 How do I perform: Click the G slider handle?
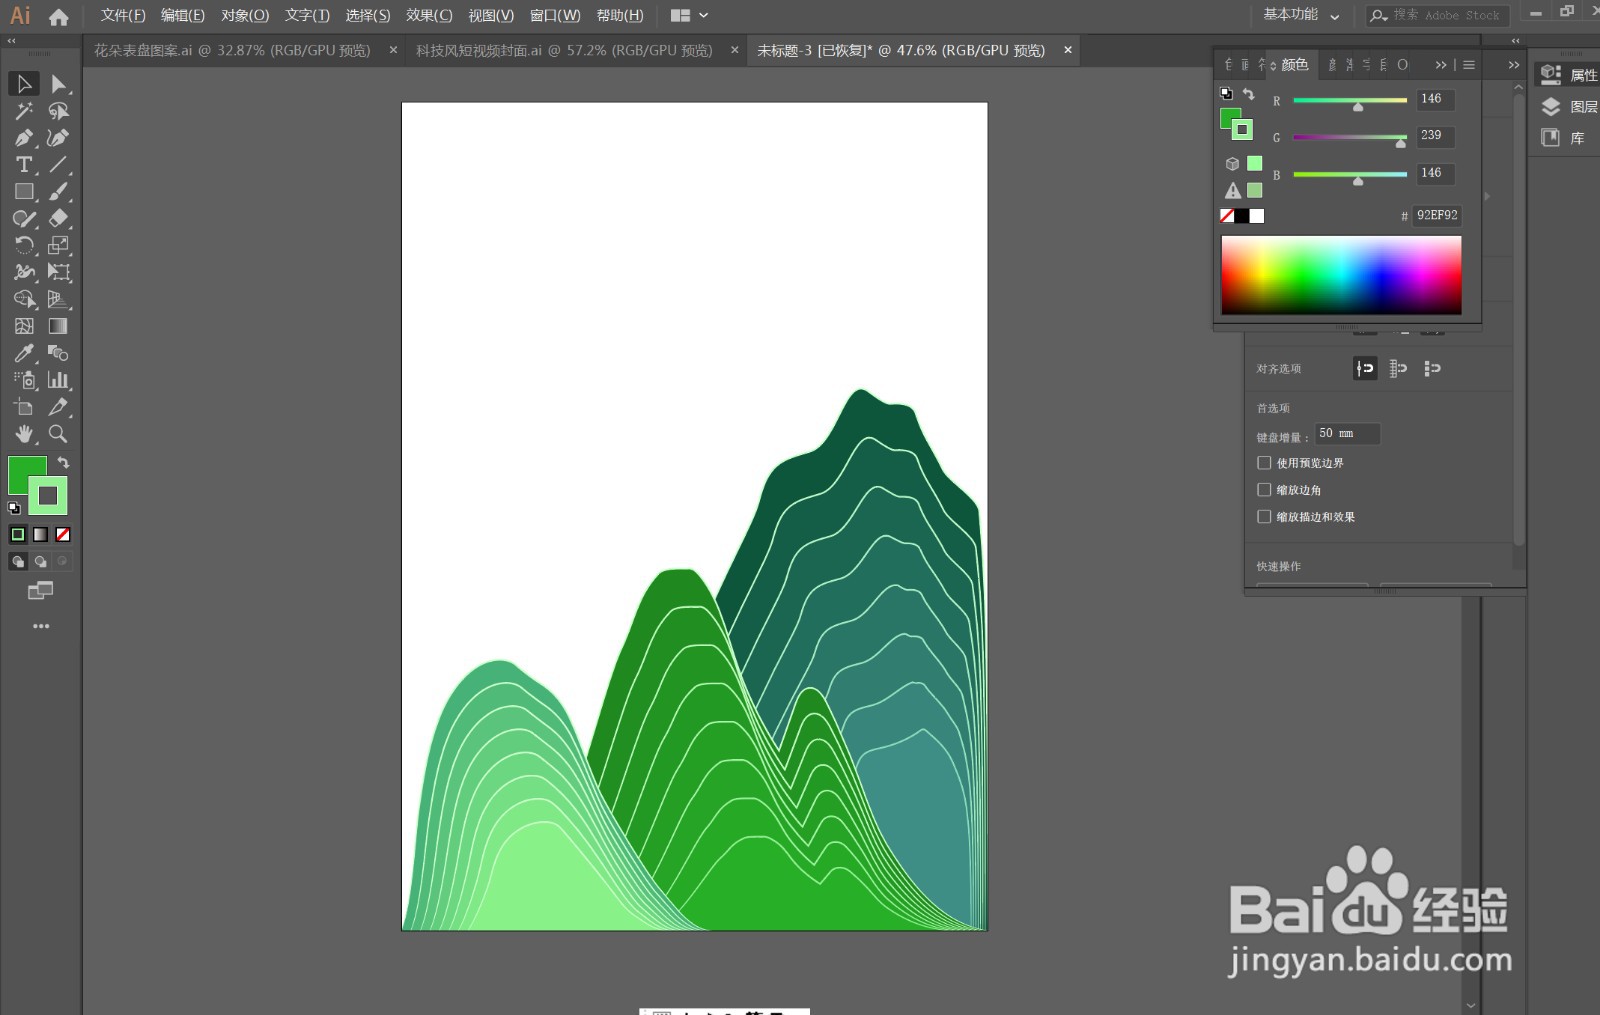pyautogui.click(x=1400, y=144)
